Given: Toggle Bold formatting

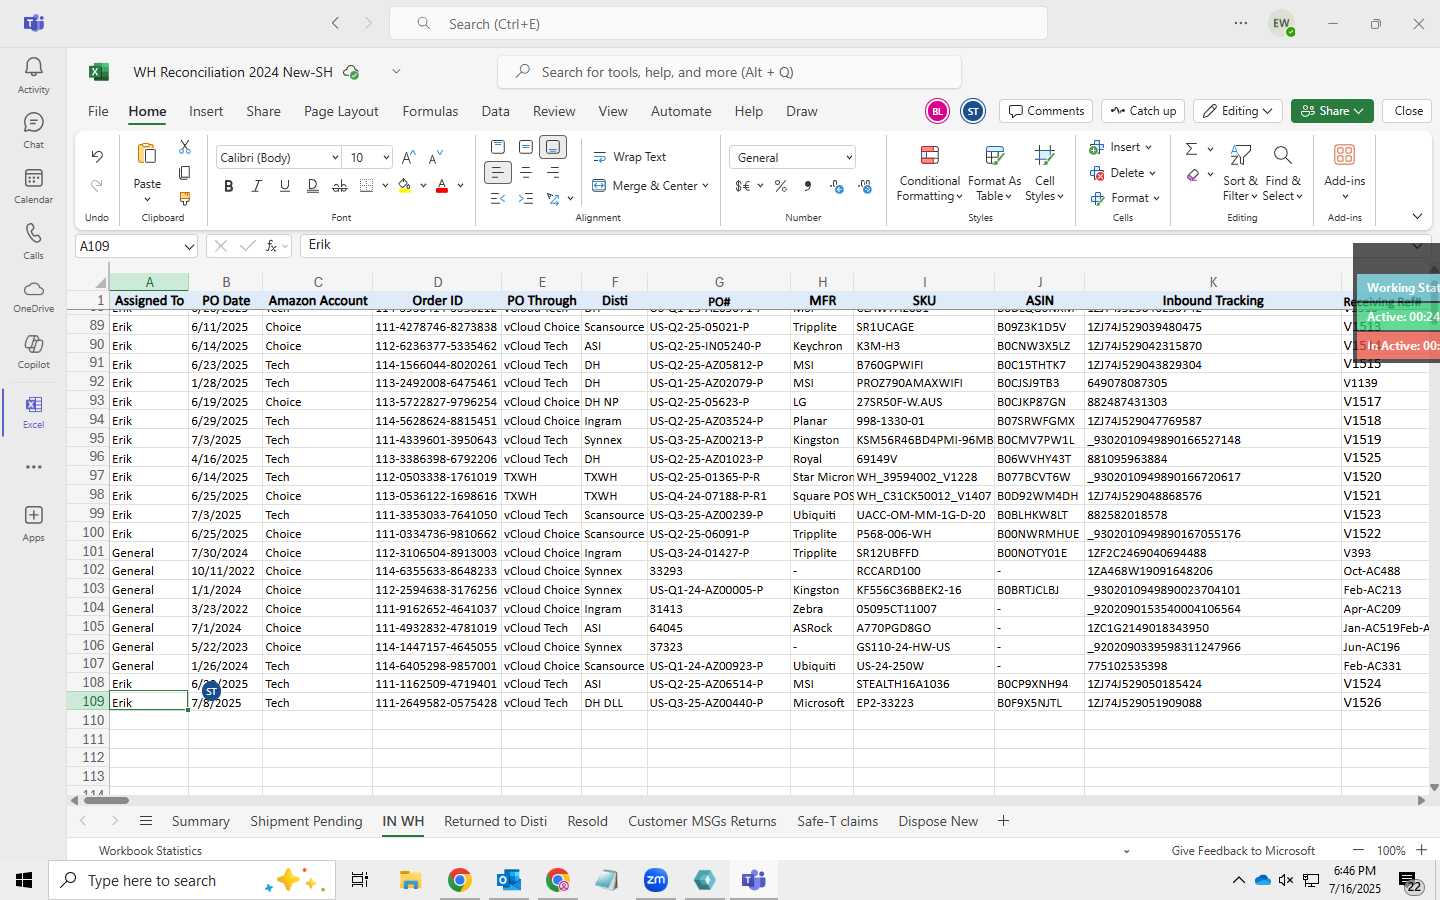Looking at the screenshot, I should pyautogui.click(x=229, y=186).
